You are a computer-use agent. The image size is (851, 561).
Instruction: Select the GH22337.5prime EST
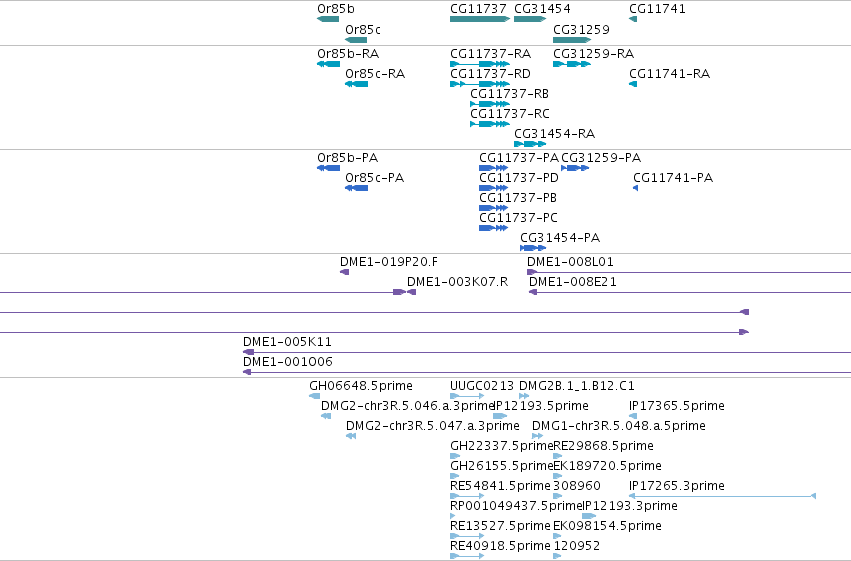(x=455, y=456)
